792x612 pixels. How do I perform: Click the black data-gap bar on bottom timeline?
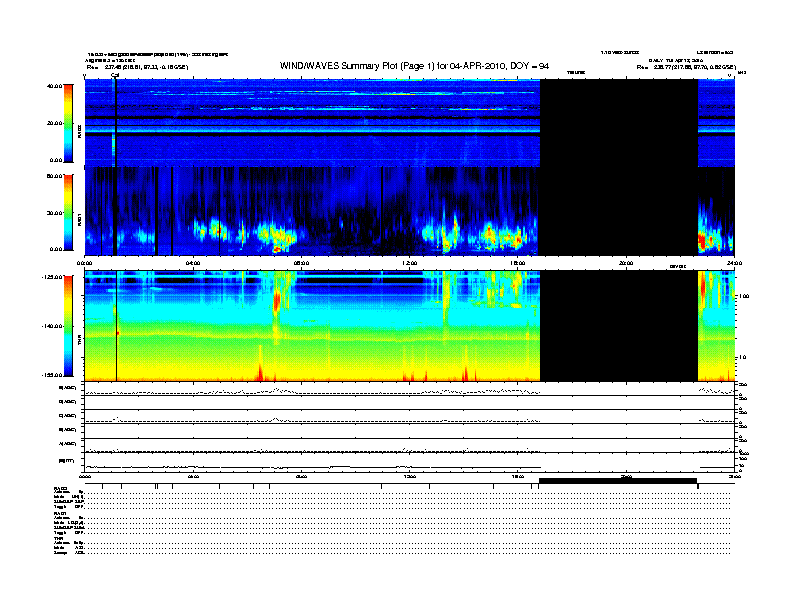coord(618,481)
